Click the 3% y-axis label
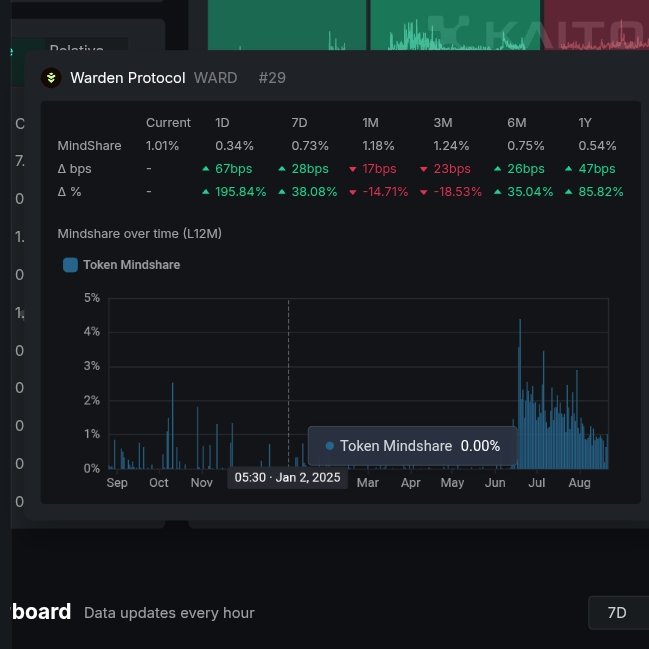The image size is (649, 649). 92,366
